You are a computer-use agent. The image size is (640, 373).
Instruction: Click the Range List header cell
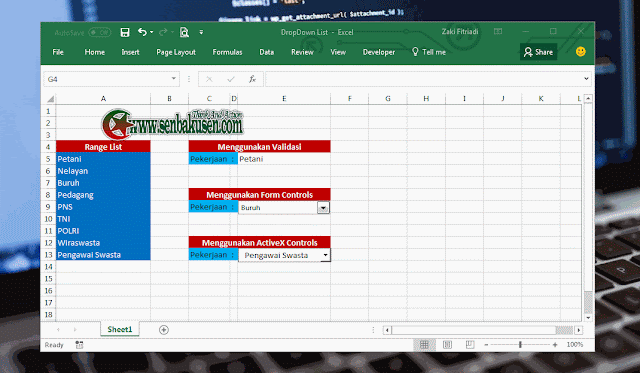pyautogui.click(x=103, y=147)
